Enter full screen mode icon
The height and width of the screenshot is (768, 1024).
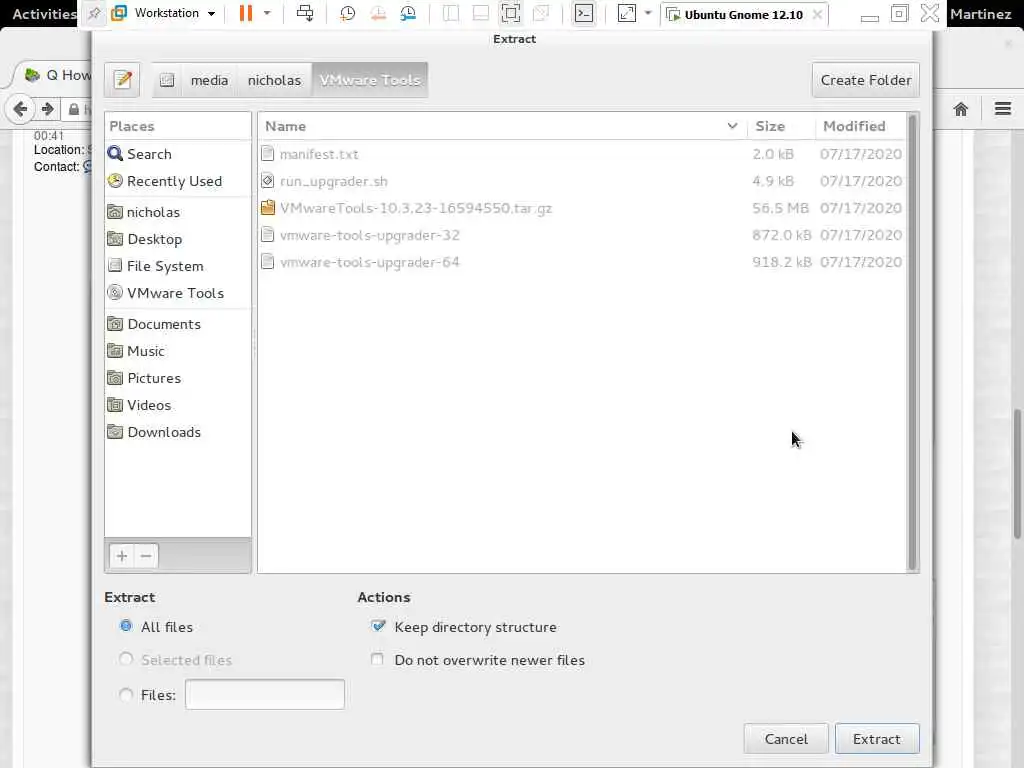[x=511, y=13]
